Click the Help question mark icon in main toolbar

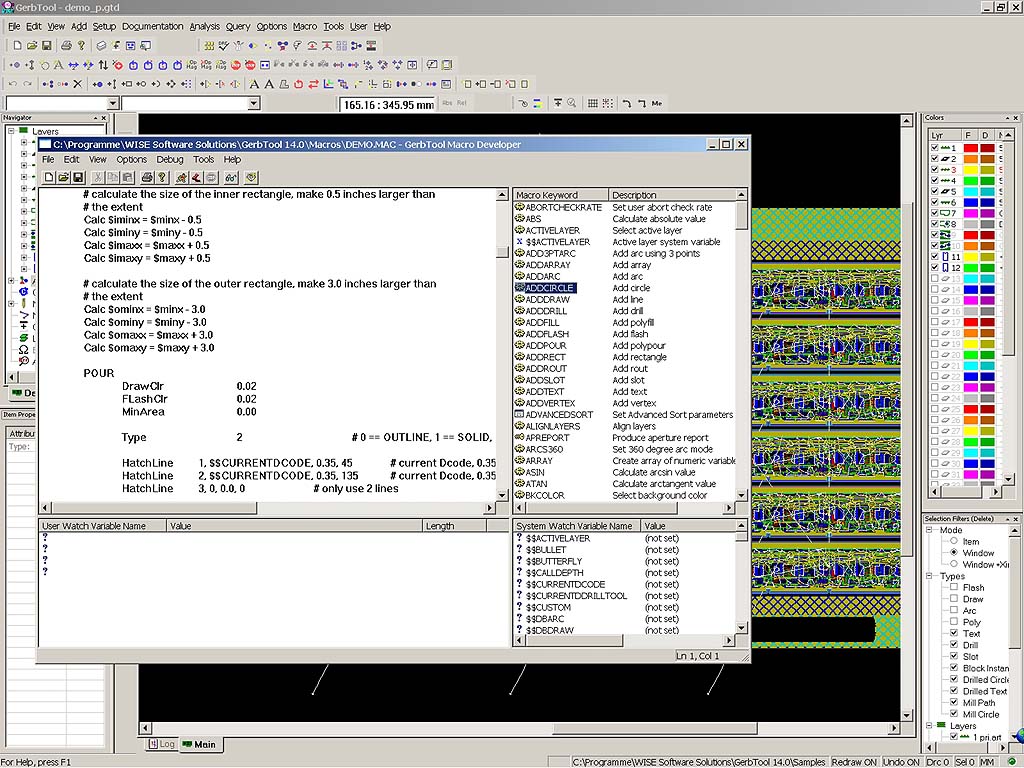pyautogui.click(x=81, y=46)
